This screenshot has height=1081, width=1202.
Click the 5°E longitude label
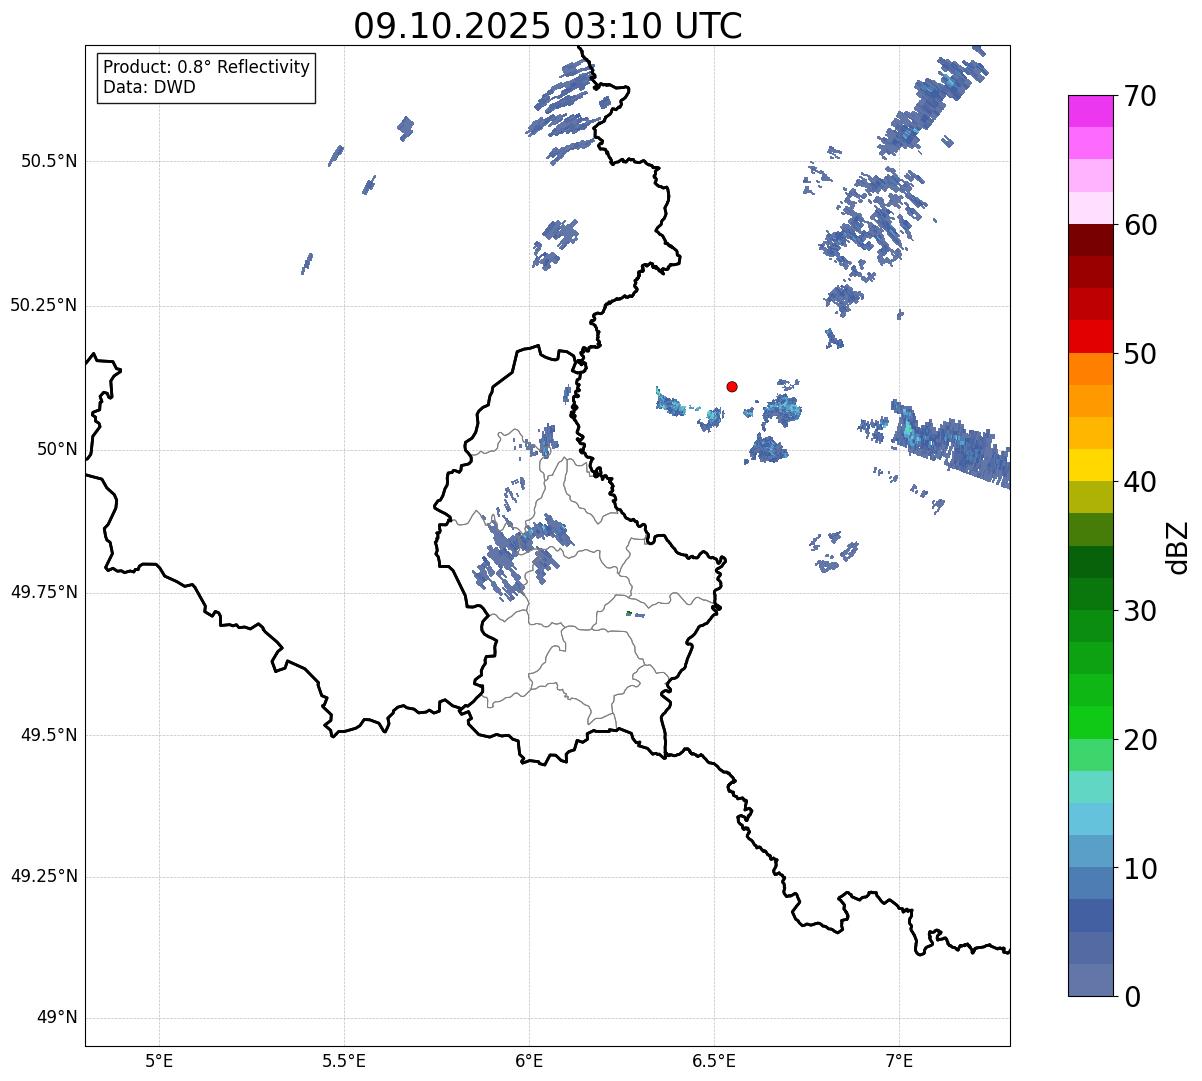(159, 1060)
